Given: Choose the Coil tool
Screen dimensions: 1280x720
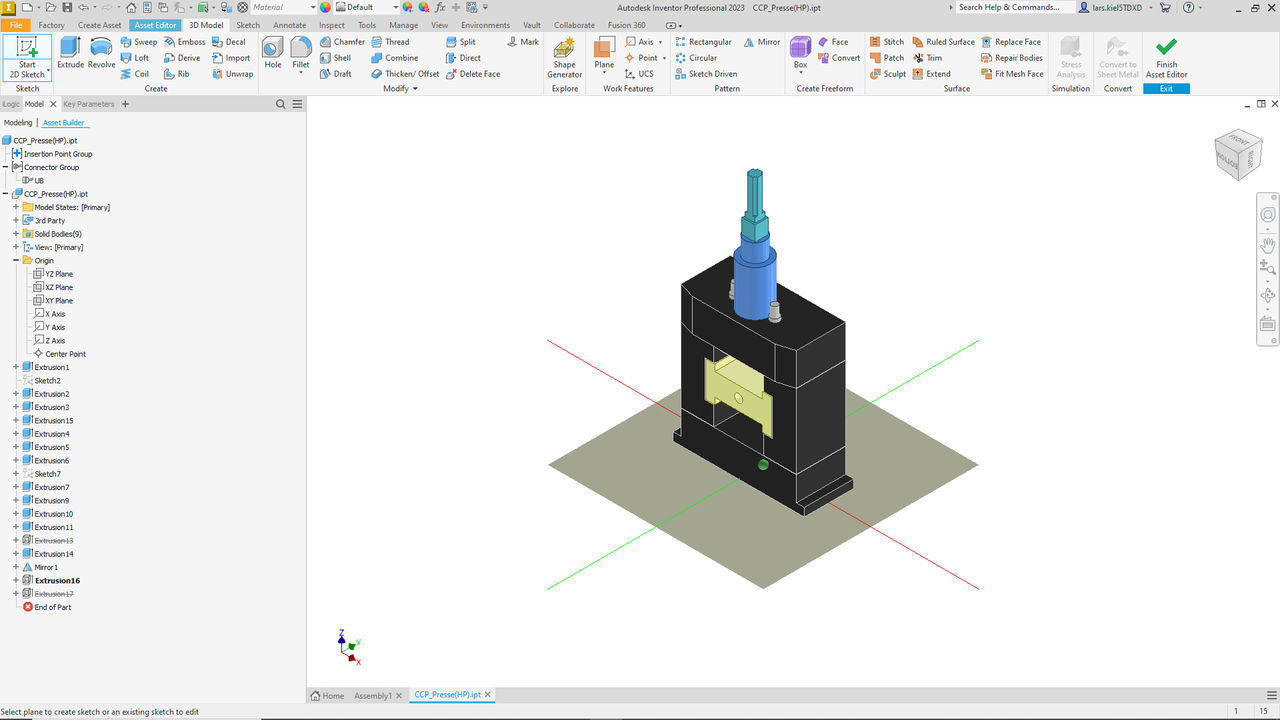Looking at the screenshot, I should [135, 74].
